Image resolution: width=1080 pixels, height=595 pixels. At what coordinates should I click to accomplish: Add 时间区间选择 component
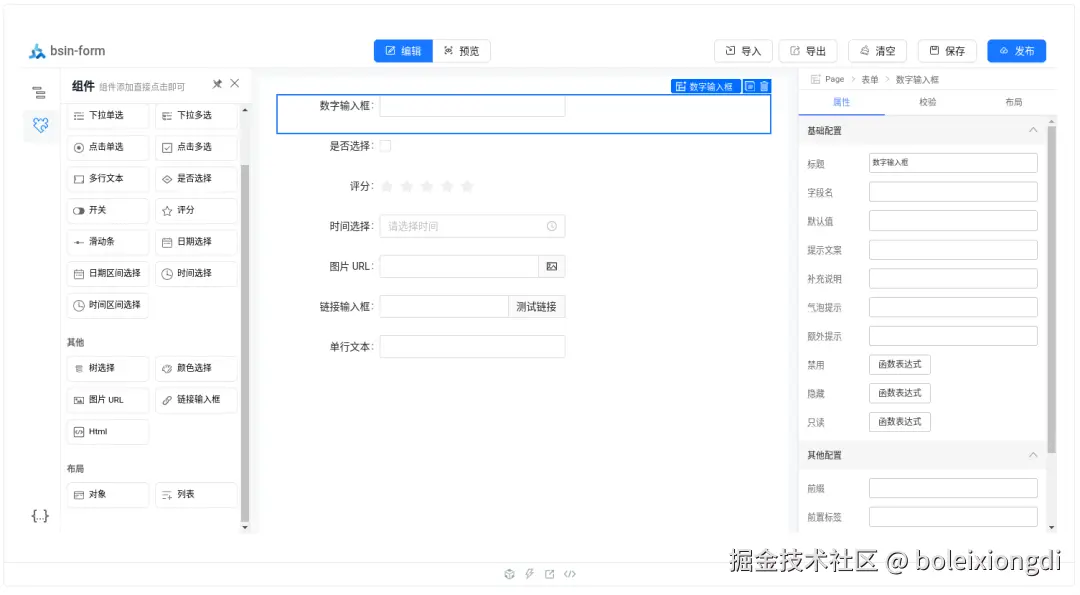(108, 305)
